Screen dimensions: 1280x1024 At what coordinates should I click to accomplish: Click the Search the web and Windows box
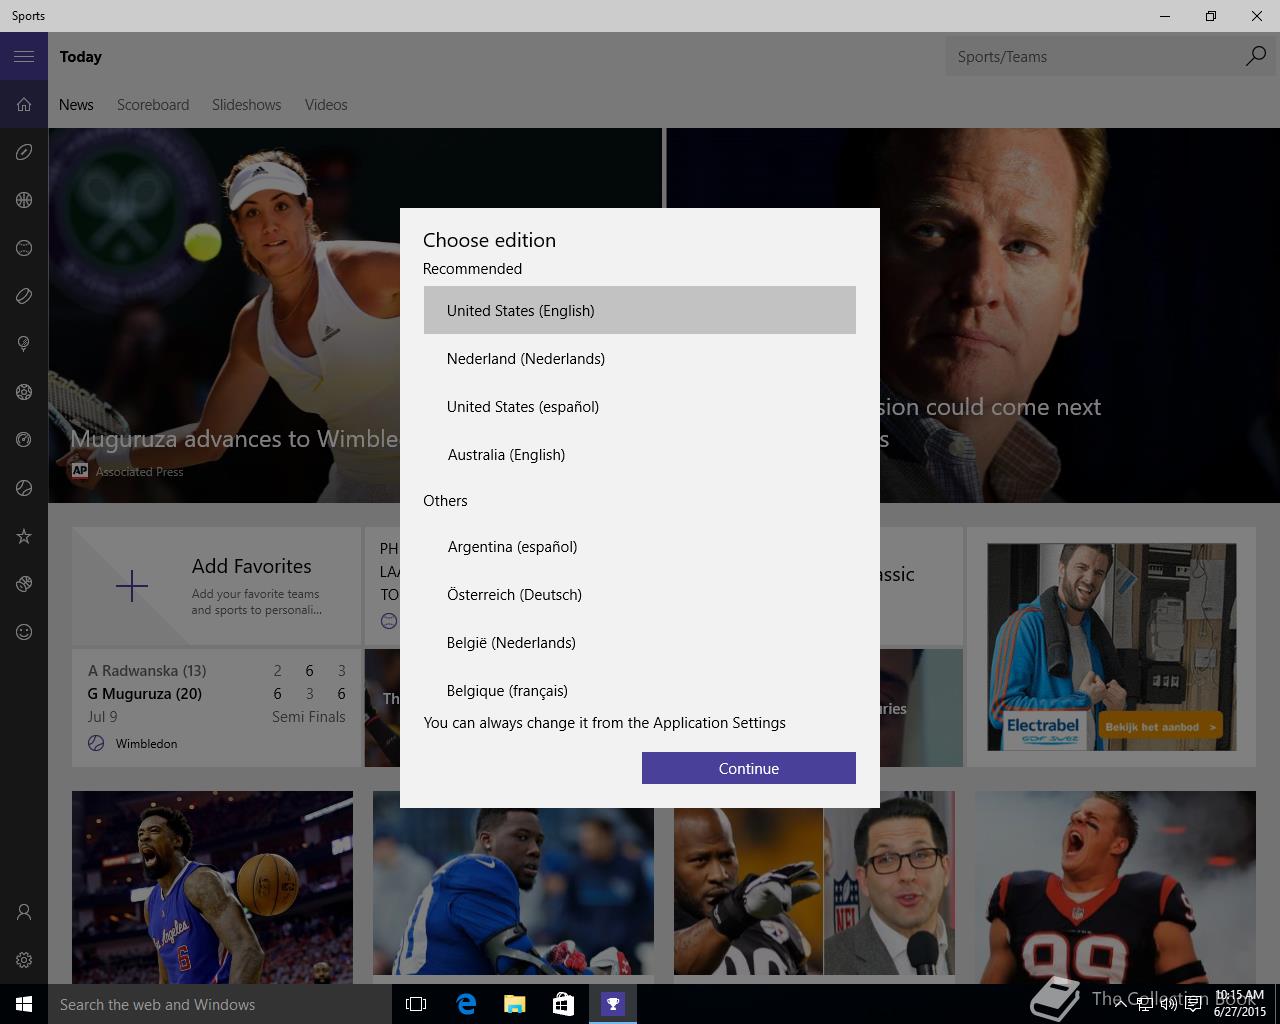click(x=220, y=1004)
